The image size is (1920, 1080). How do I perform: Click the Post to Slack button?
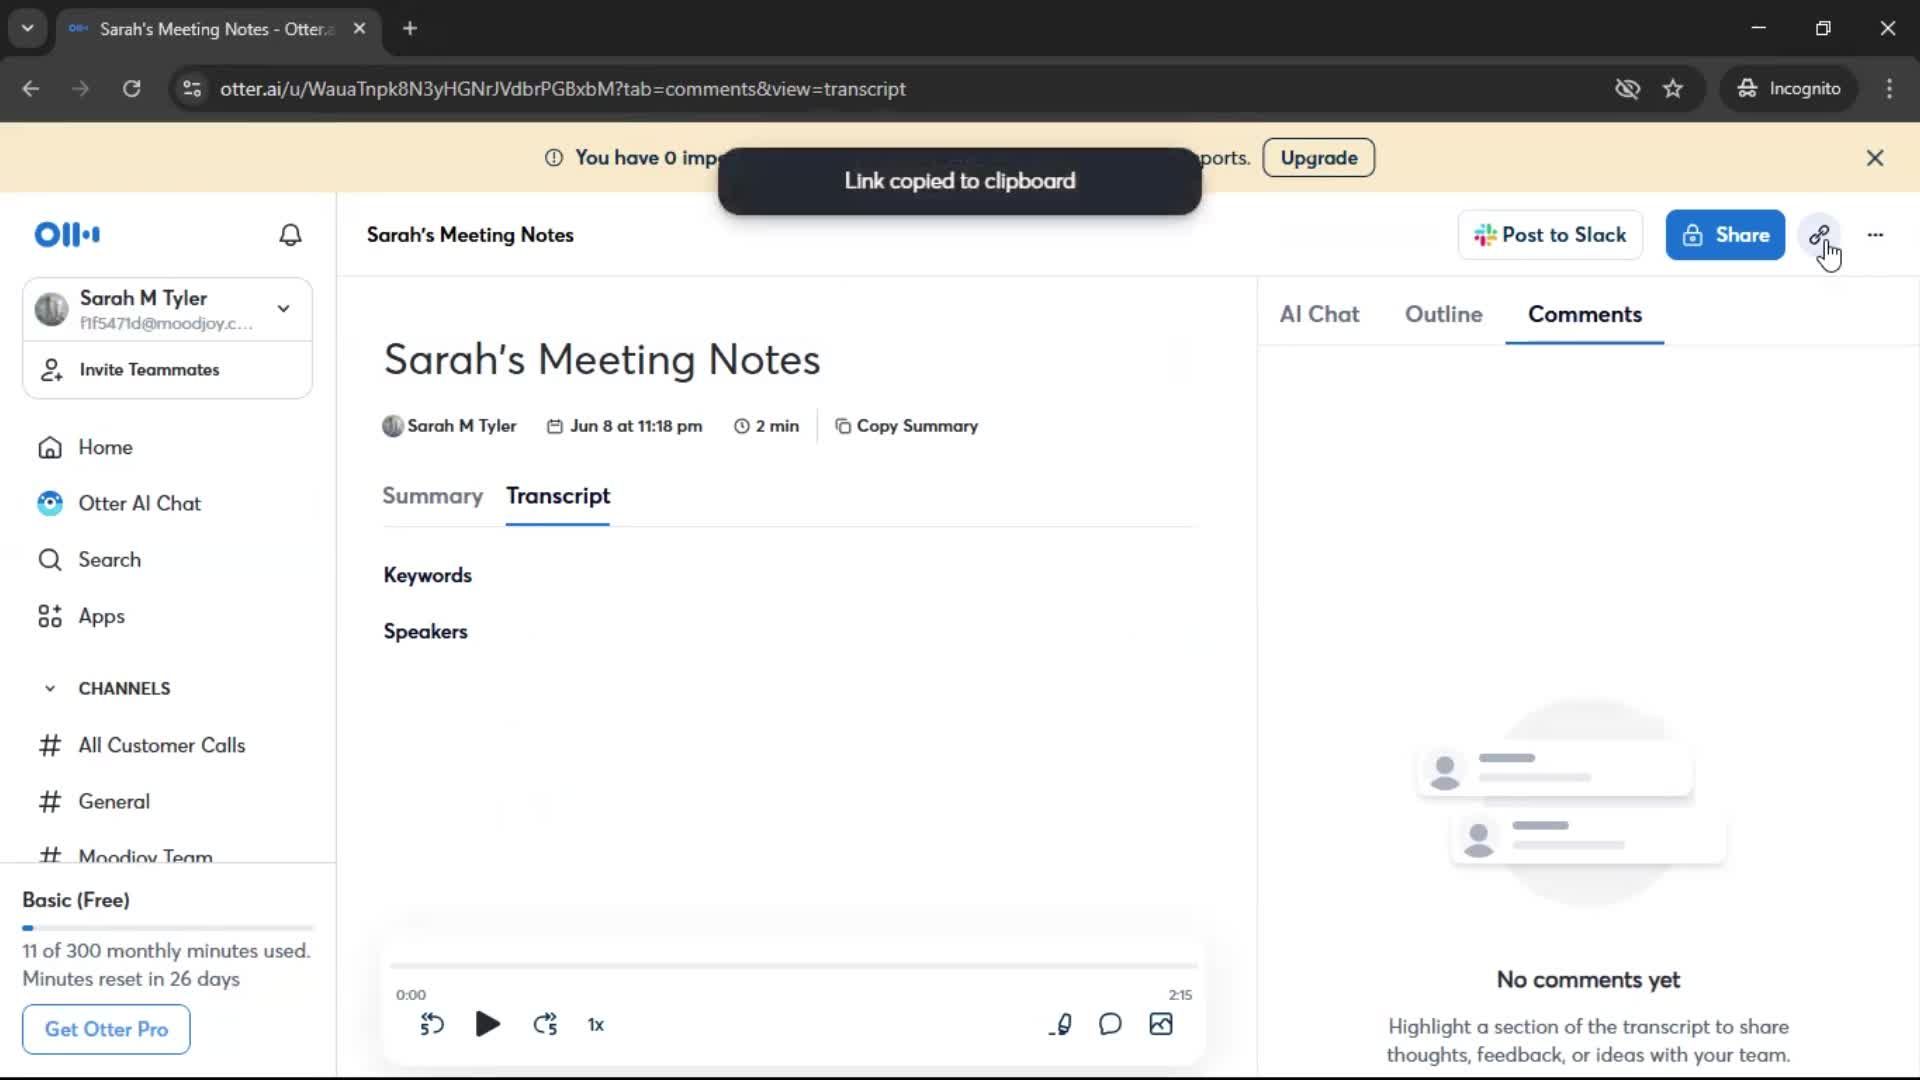click(x=1550, y=235)
